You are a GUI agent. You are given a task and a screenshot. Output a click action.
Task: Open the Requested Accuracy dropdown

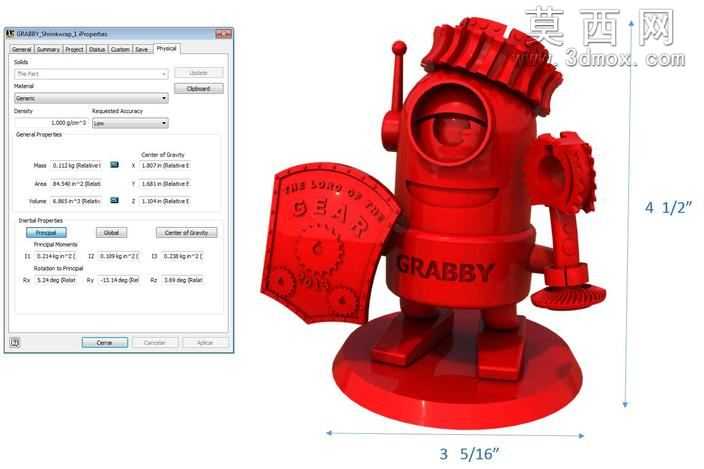pyautogui.click(x=130, y=123)
